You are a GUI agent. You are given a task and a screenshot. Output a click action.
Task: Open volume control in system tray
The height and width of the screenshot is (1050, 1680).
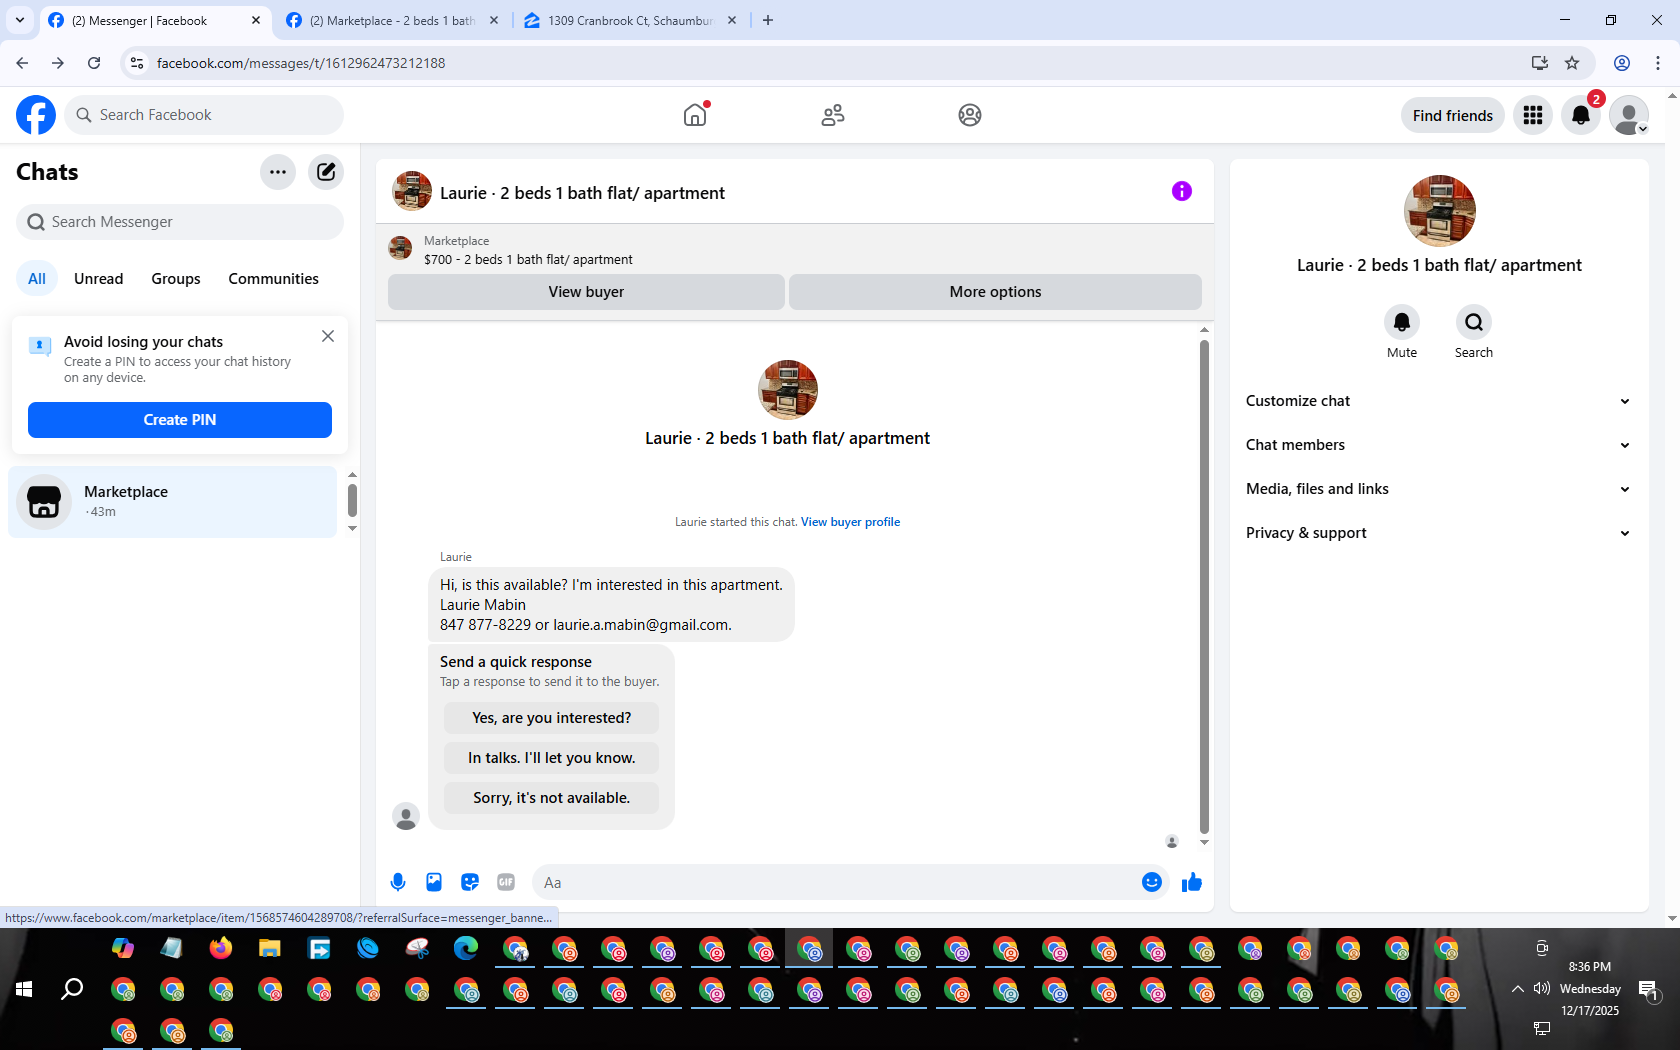(x=1542, y=989)
